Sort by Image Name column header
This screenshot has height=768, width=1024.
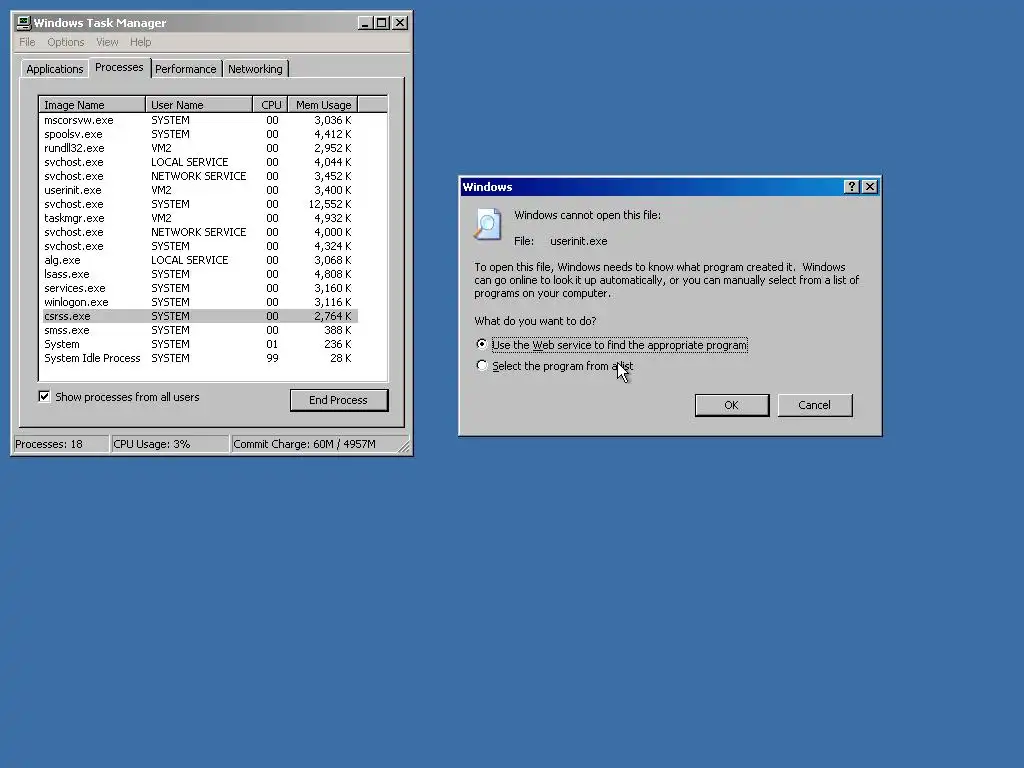(x=92, y=104)
